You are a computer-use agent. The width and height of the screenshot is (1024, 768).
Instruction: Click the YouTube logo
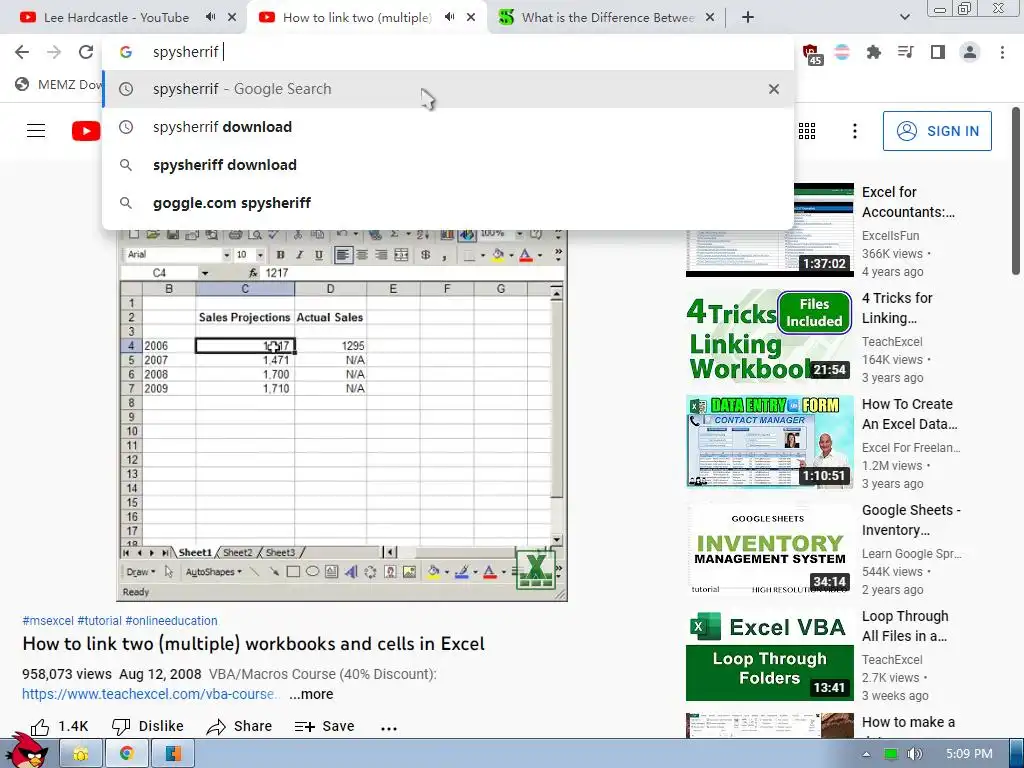[86, 131]
